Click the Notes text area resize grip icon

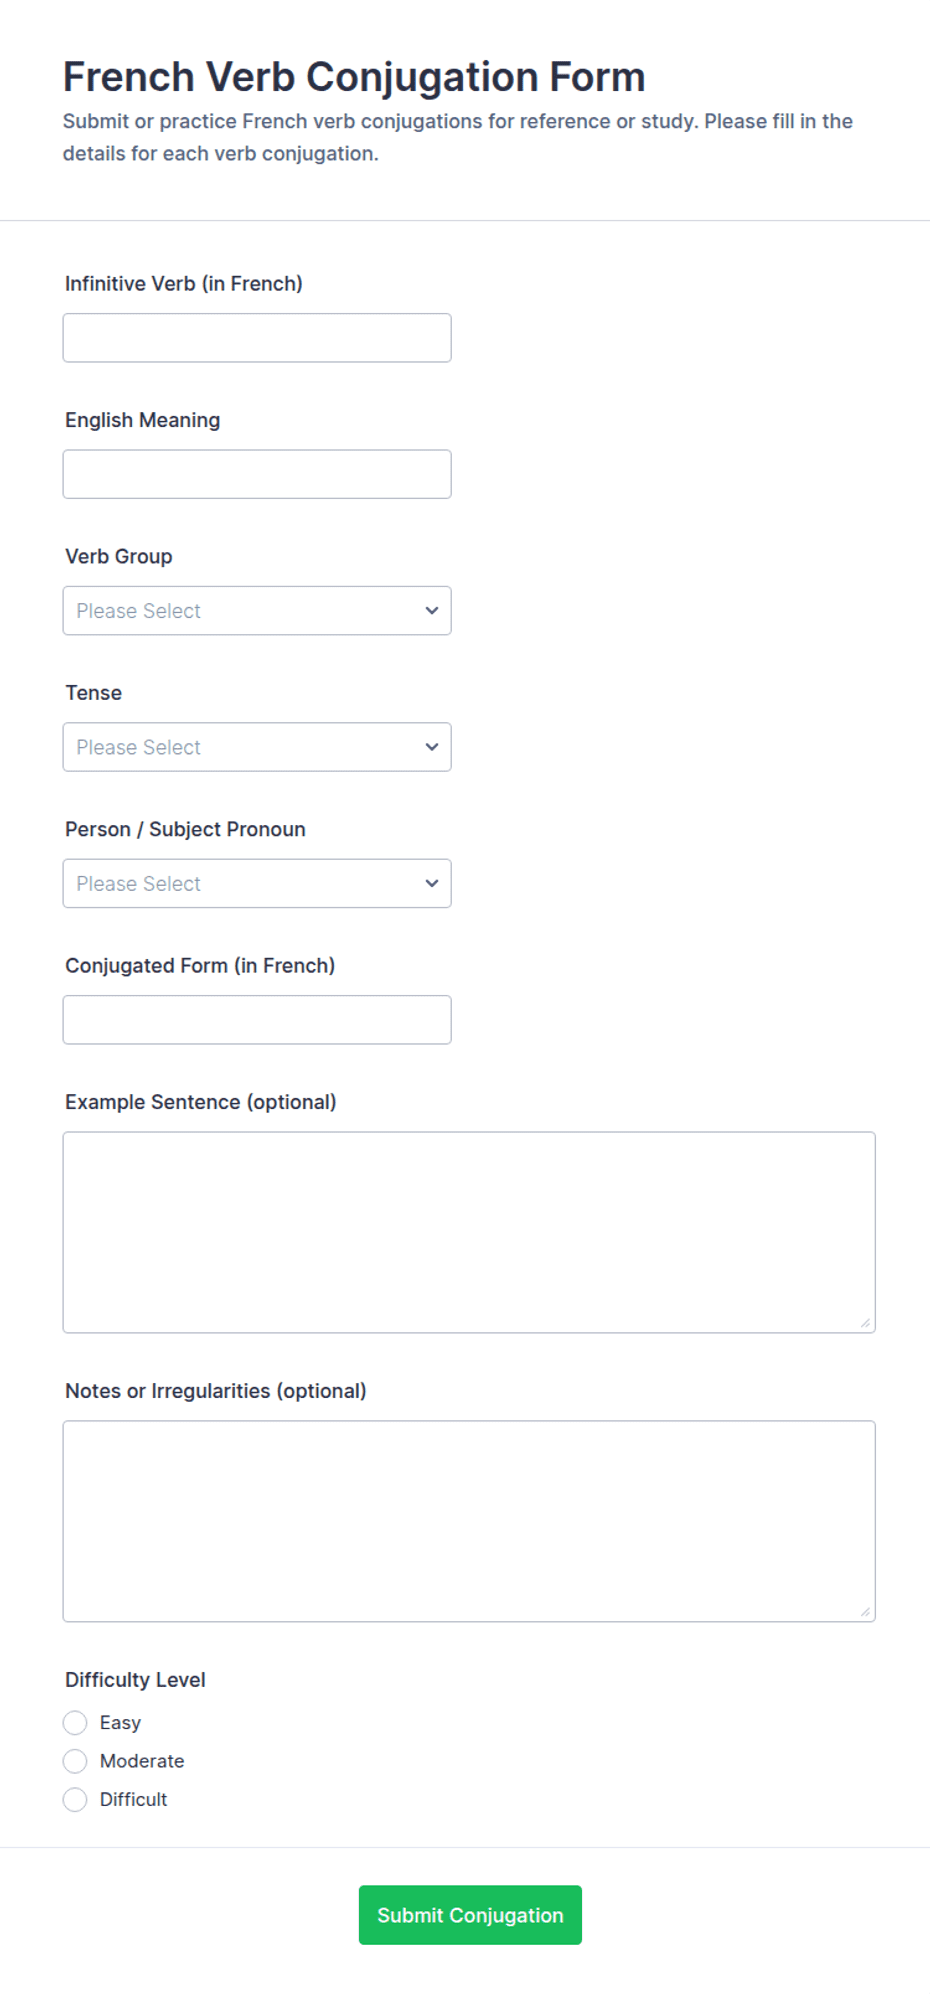(x=865, y=1612)
